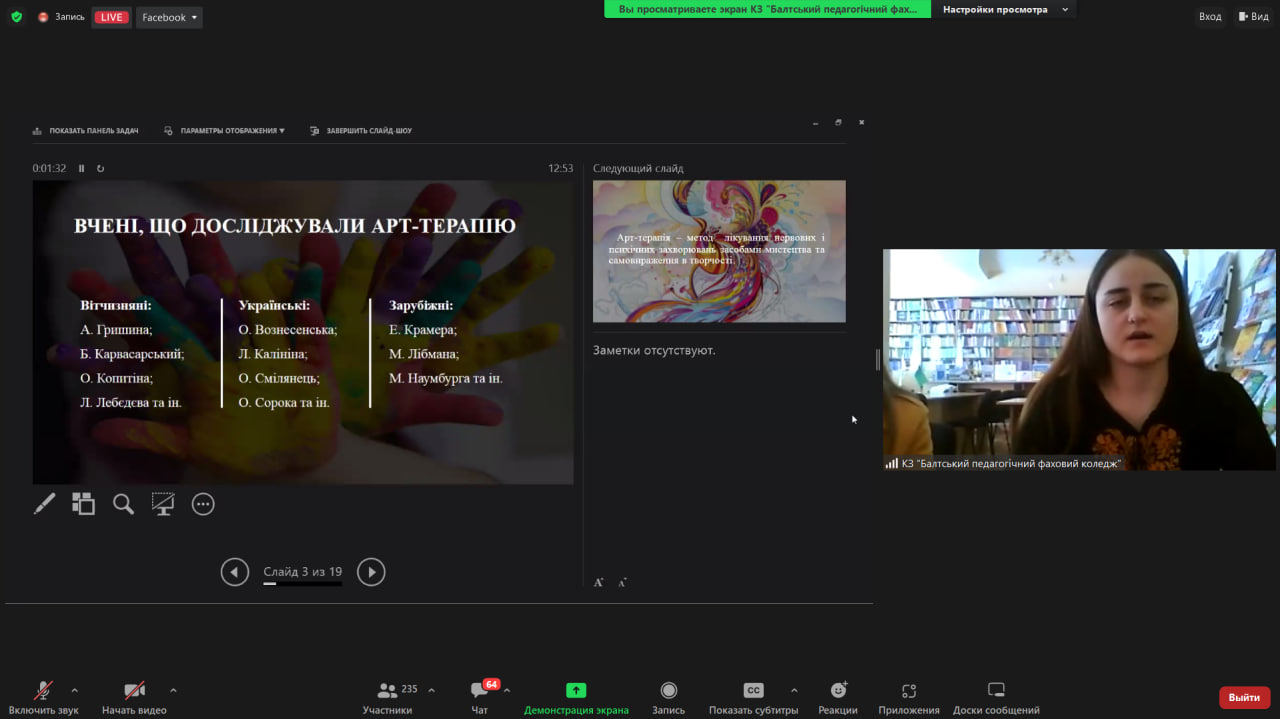The height and width of the screenshot is (719, 1280).
Task: Click the black out slideshow screen icon
Action: pos(163,504)
